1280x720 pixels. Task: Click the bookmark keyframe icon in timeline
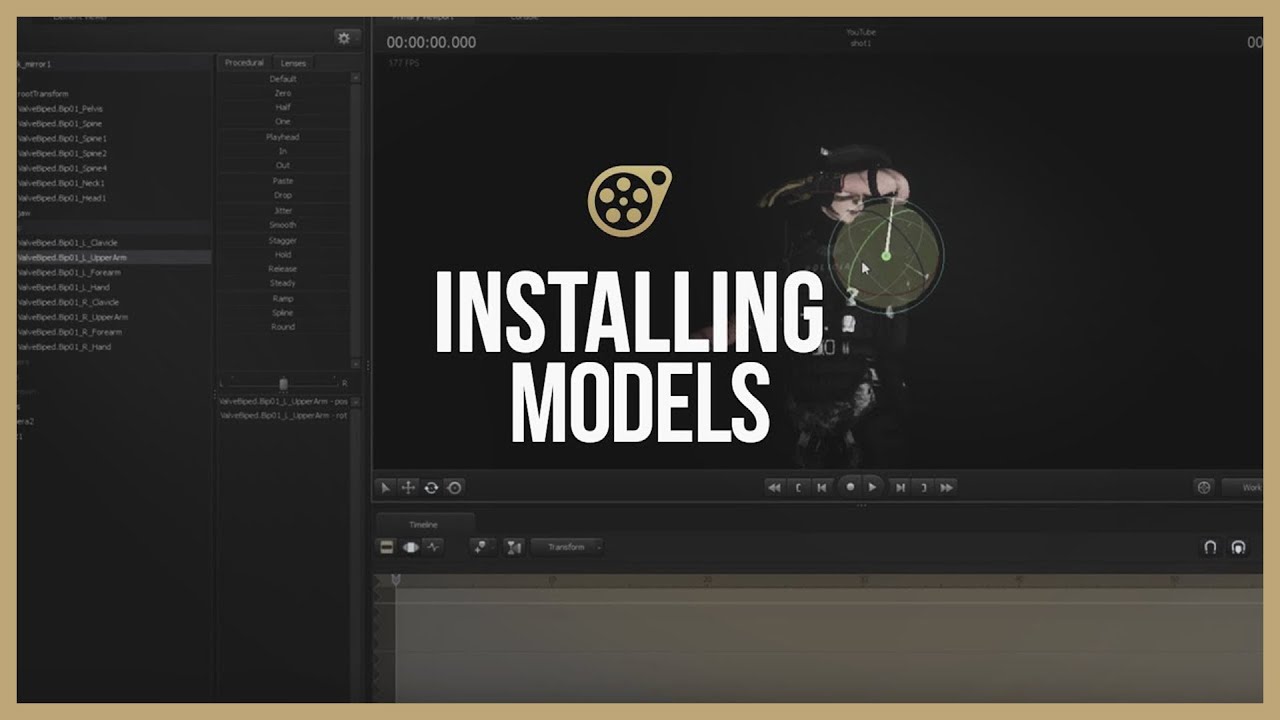482,547
